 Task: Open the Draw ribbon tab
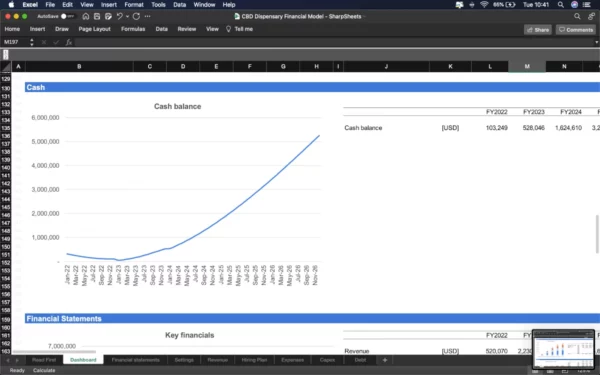click(62, 29)
